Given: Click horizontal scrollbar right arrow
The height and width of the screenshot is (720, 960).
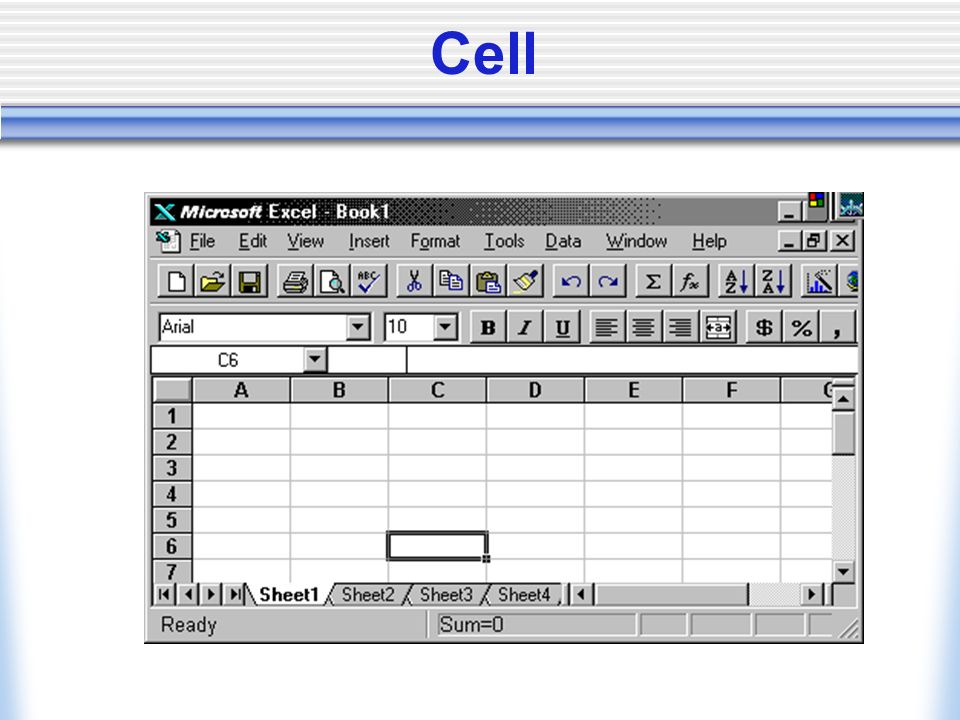Looking at the screenshot, I should click(812, 594).
